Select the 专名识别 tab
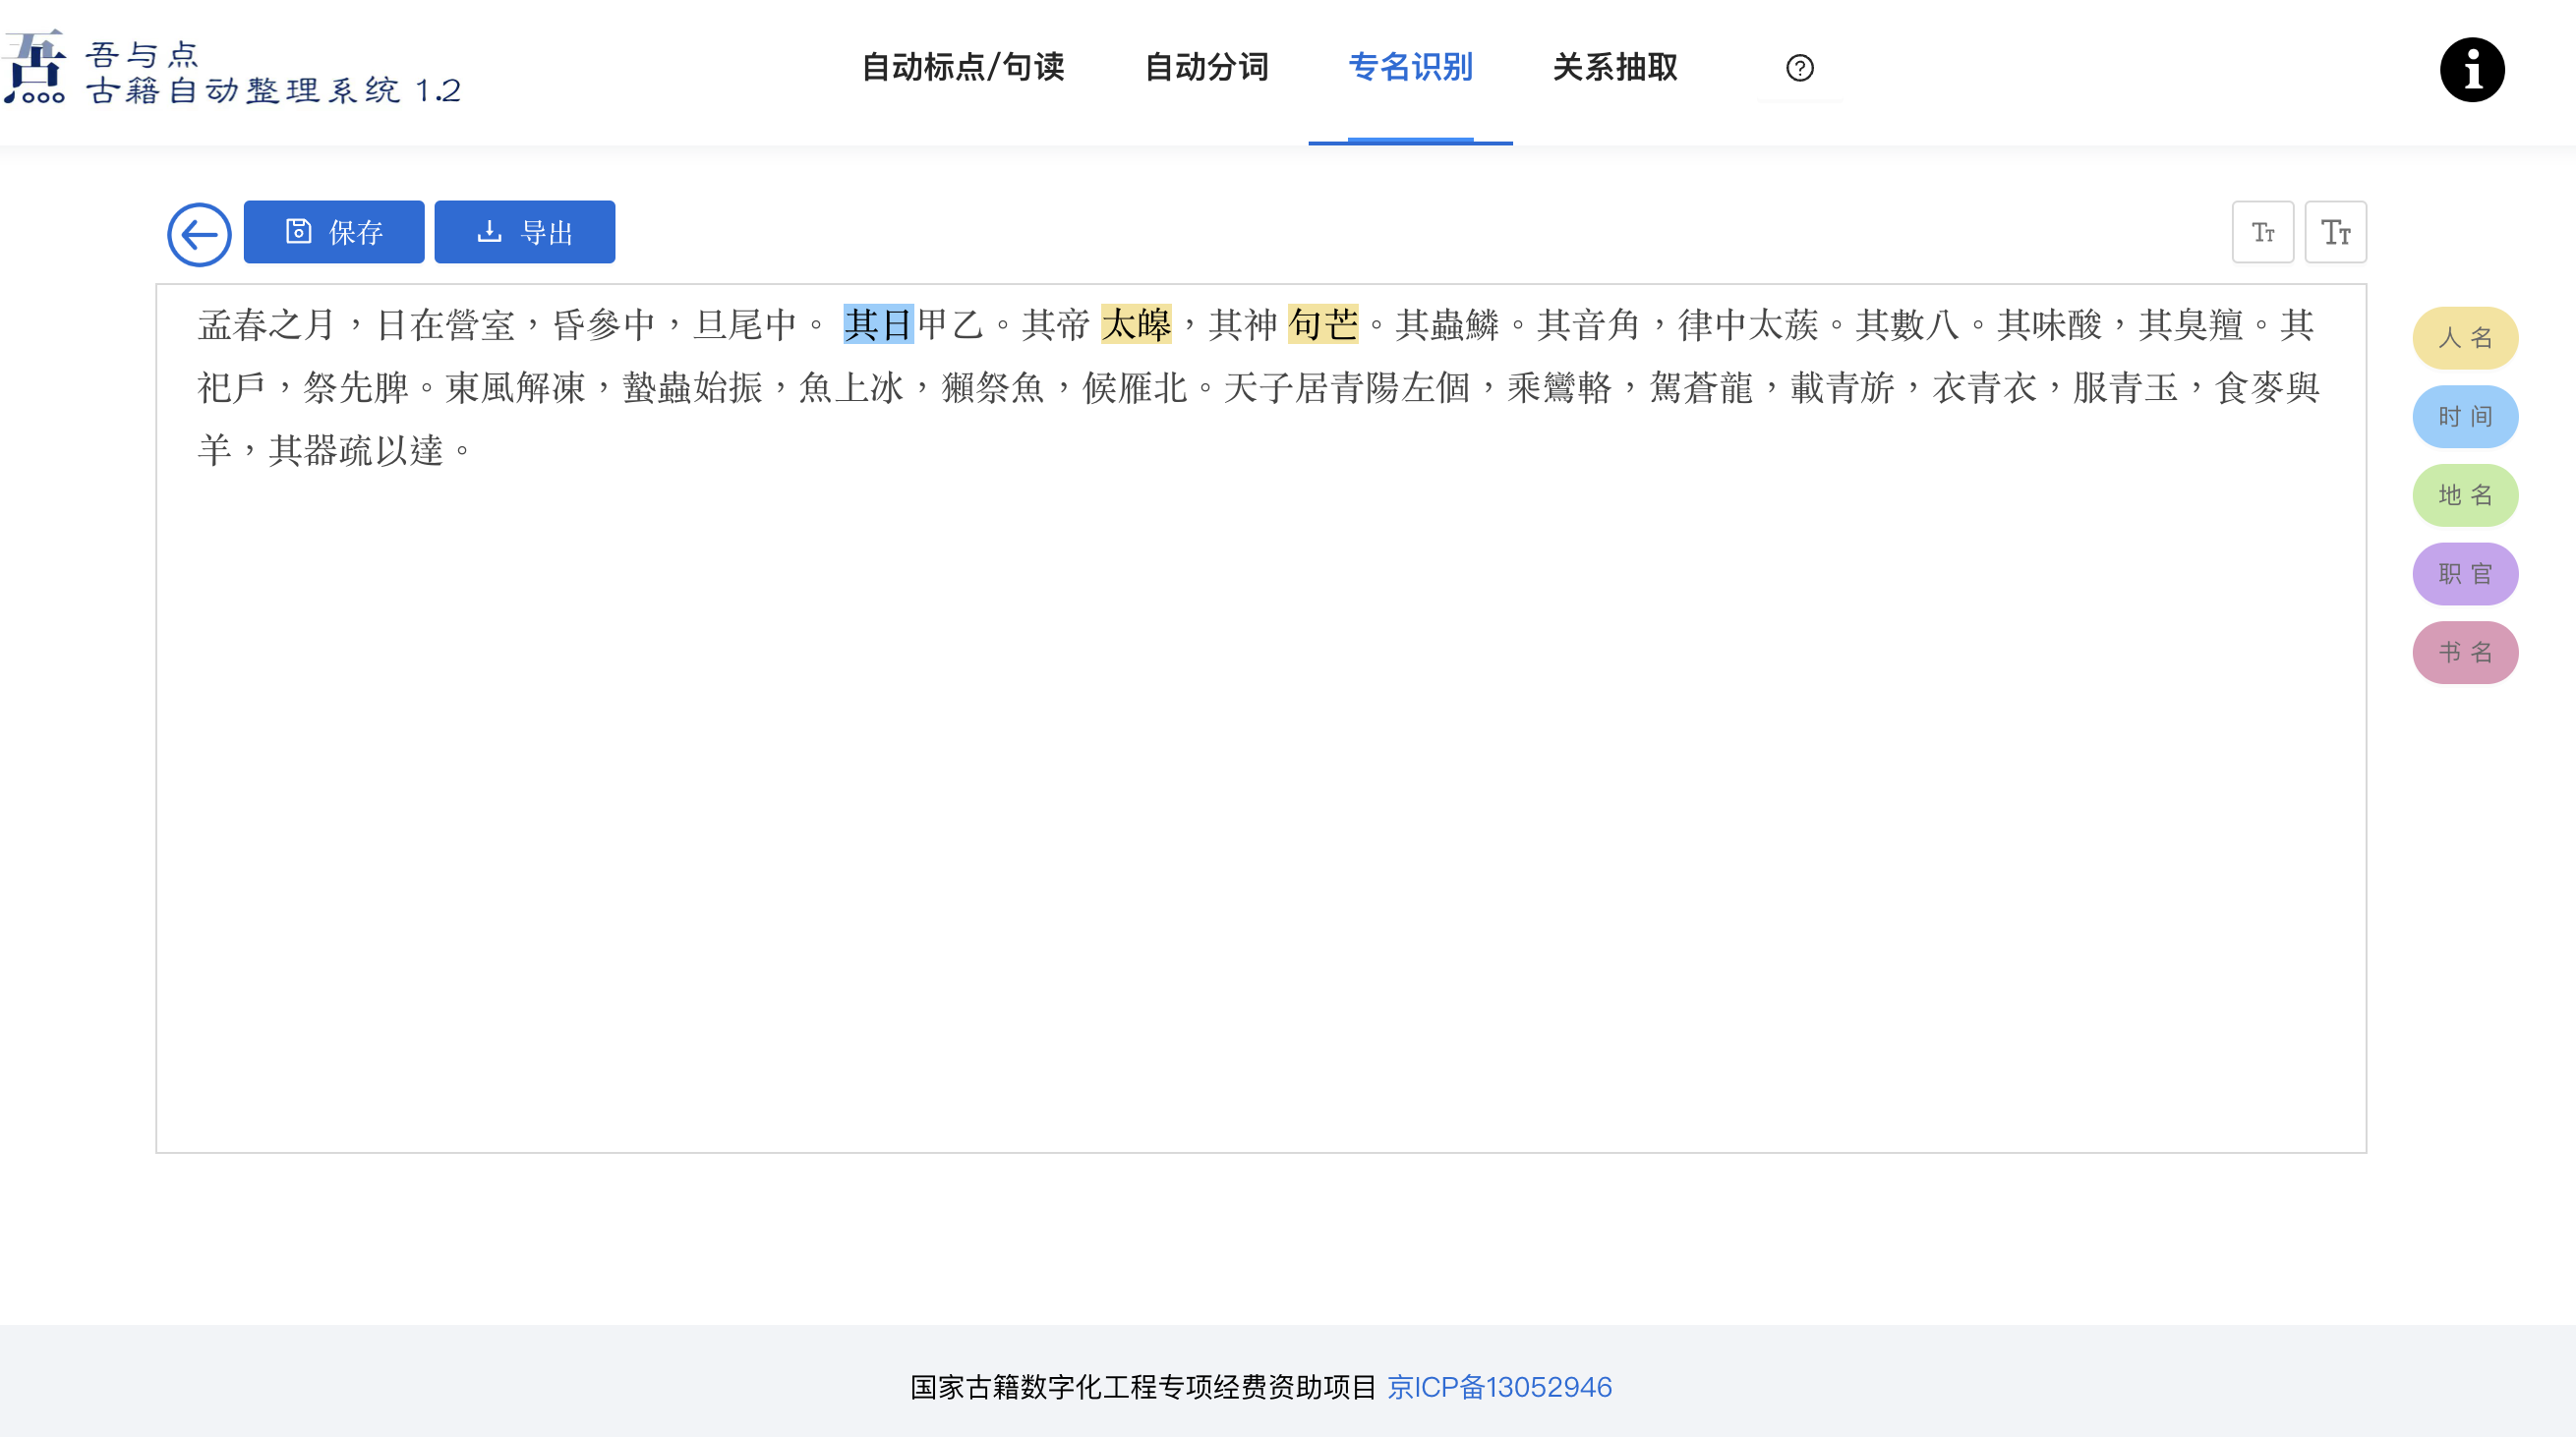Image resolution: width=2576 pixels, height=1437 pixels. click(x=1410, y=68)
